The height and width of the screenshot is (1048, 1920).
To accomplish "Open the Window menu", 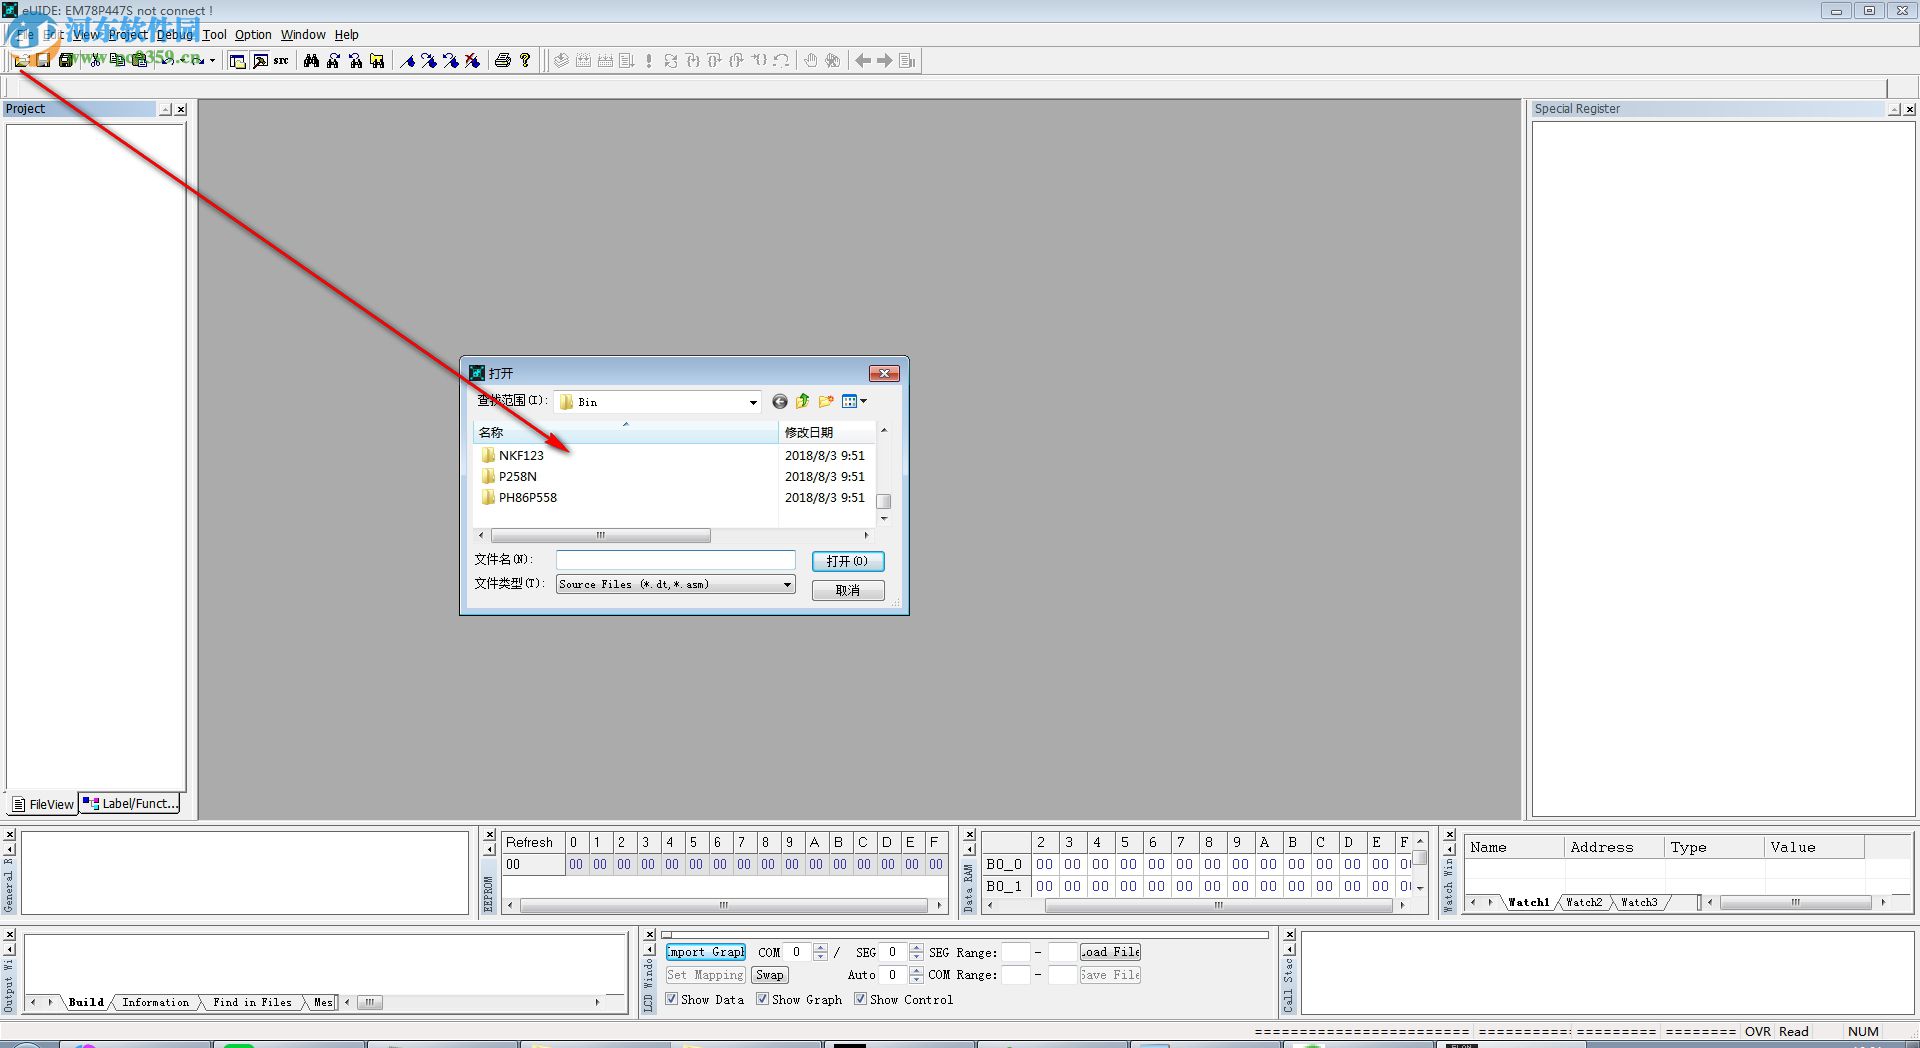I will click(303, 34).
